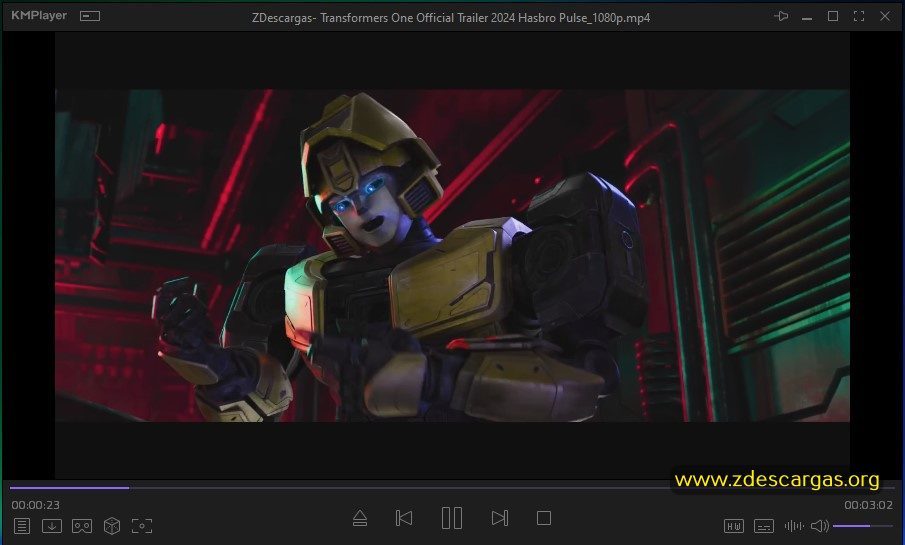Click the total duration 00:03:02
Image resolution: width=905 pixels, height=545 pixels.
869,505
